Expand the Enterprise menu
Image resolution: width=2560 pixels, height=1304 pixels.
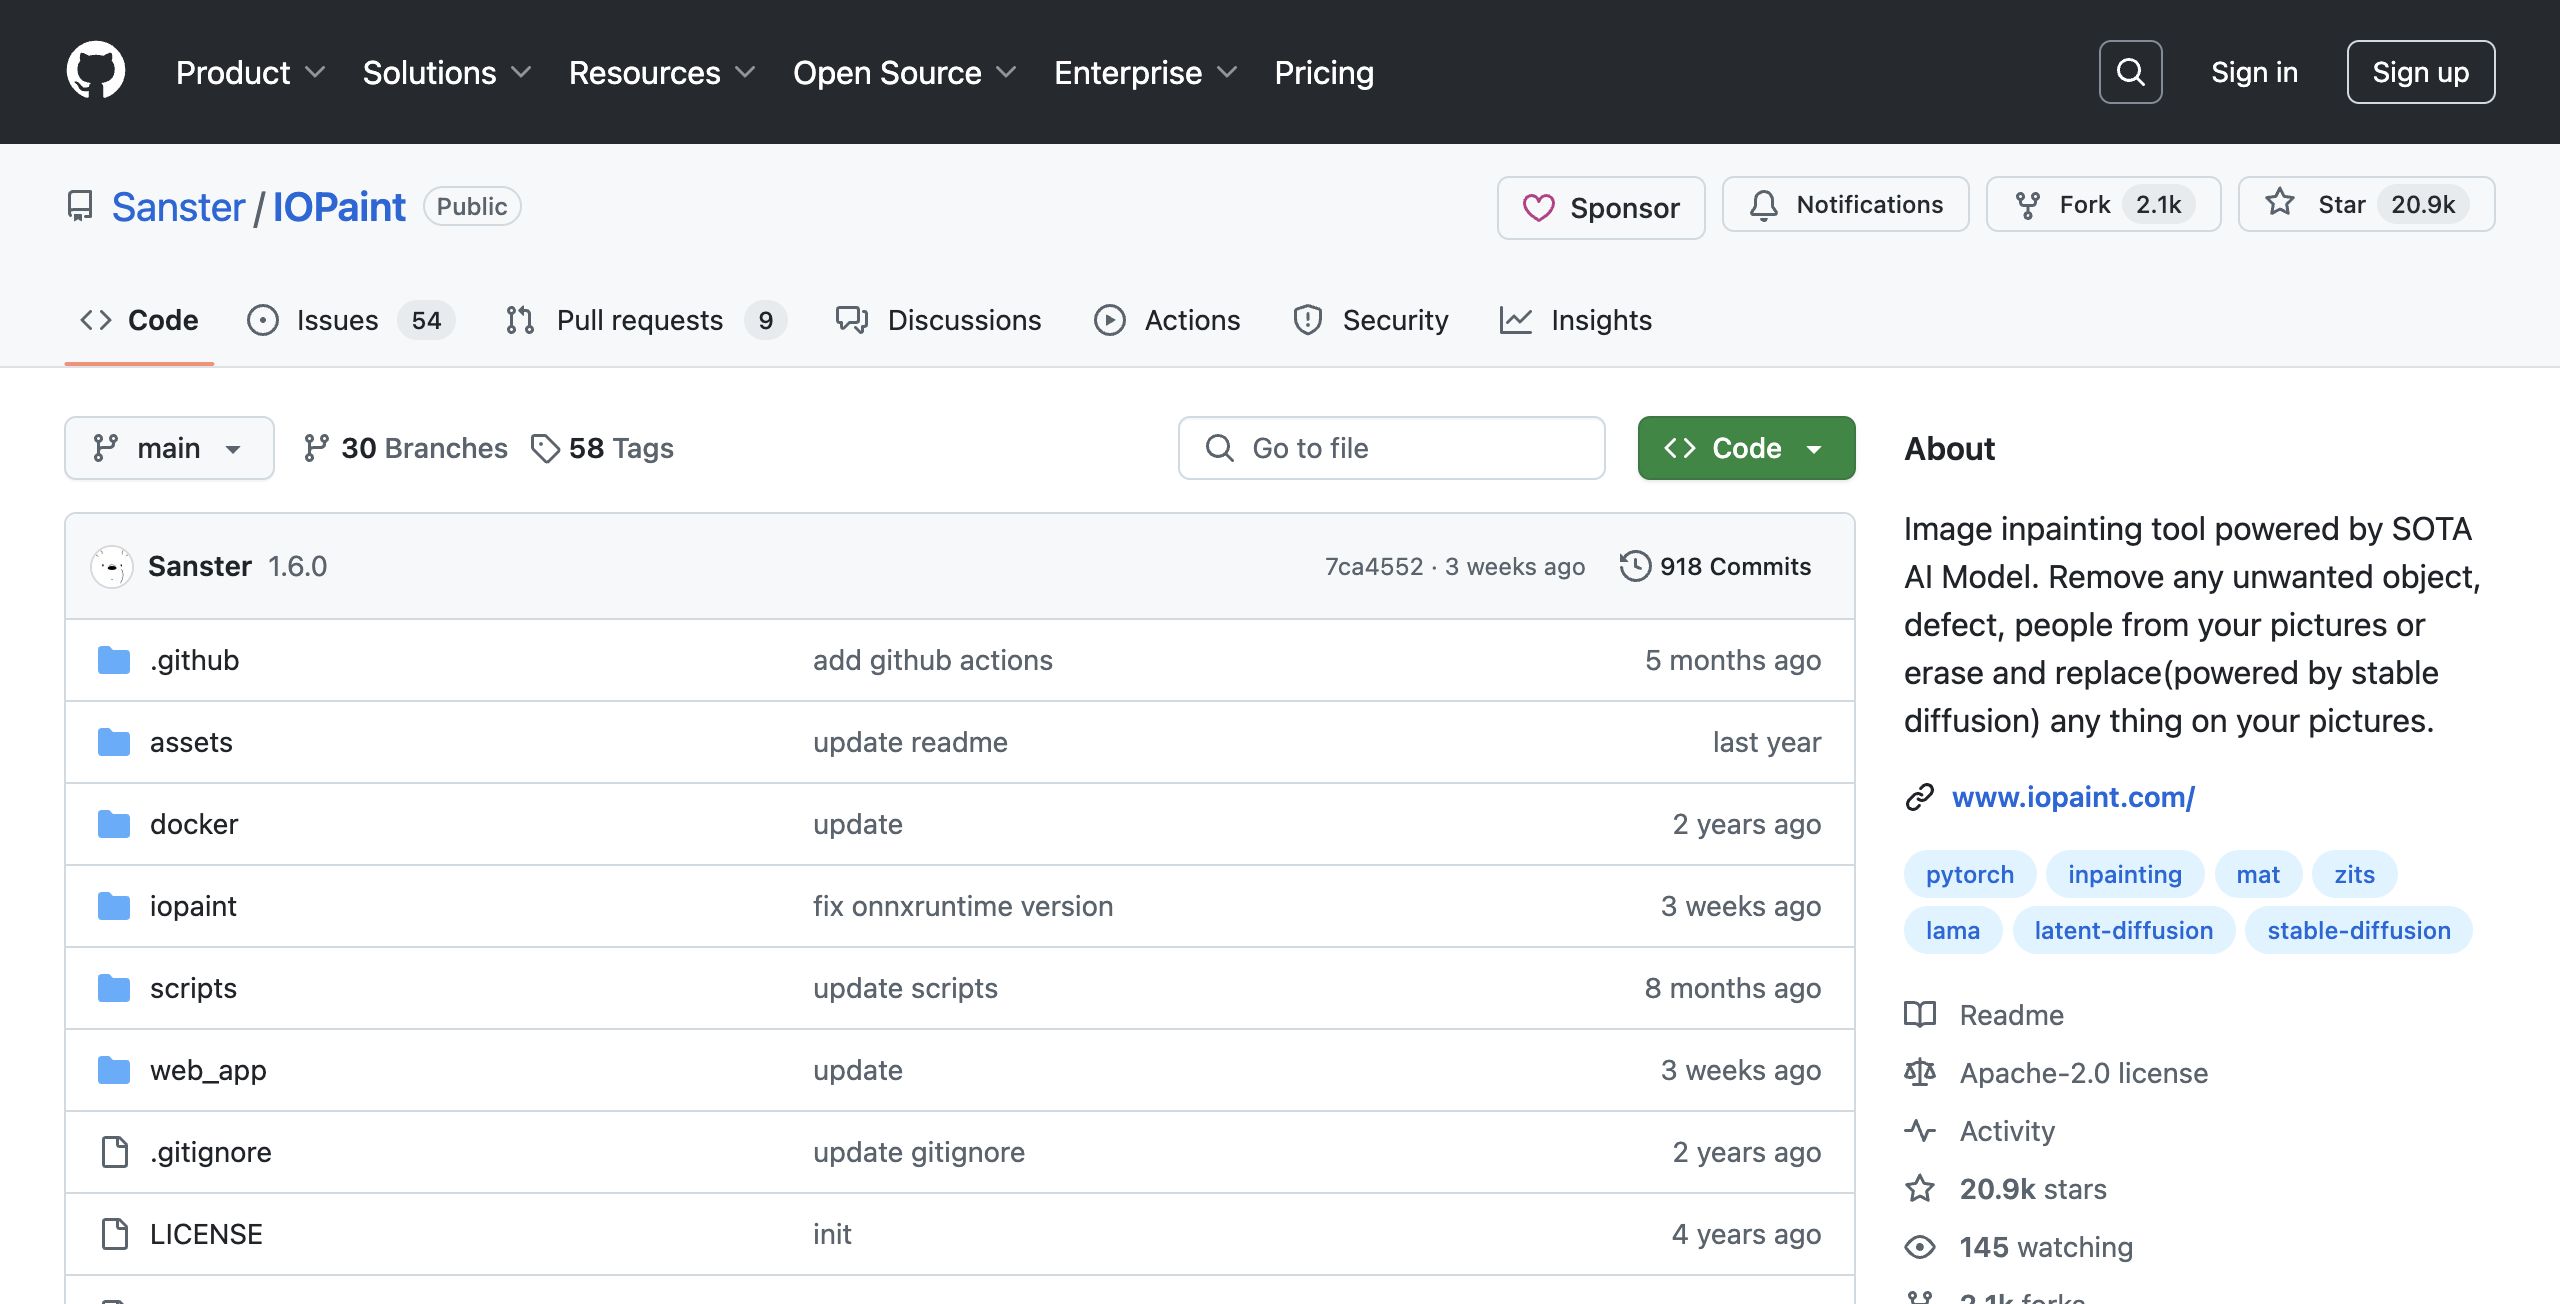coord(1145,72)
